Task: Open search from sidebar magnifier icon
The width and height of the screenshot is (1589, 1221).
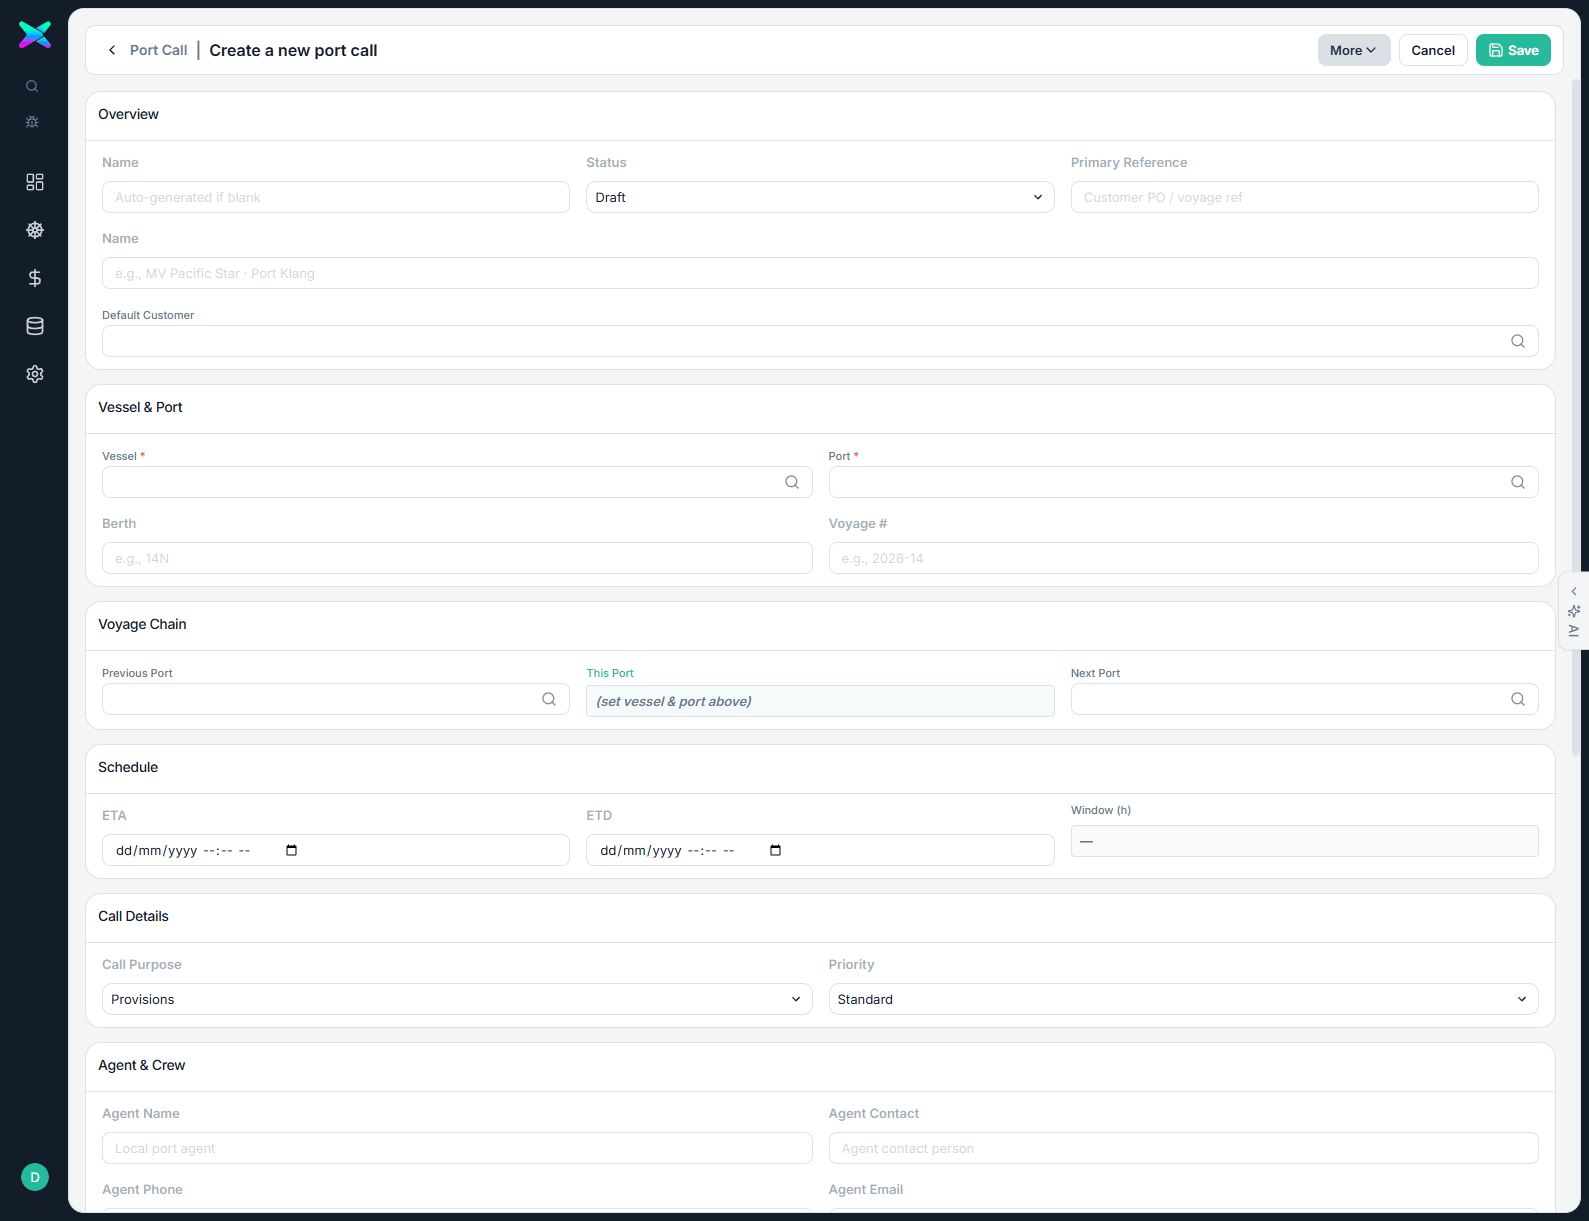Action: pyautogui.click(x=32, y=86)
